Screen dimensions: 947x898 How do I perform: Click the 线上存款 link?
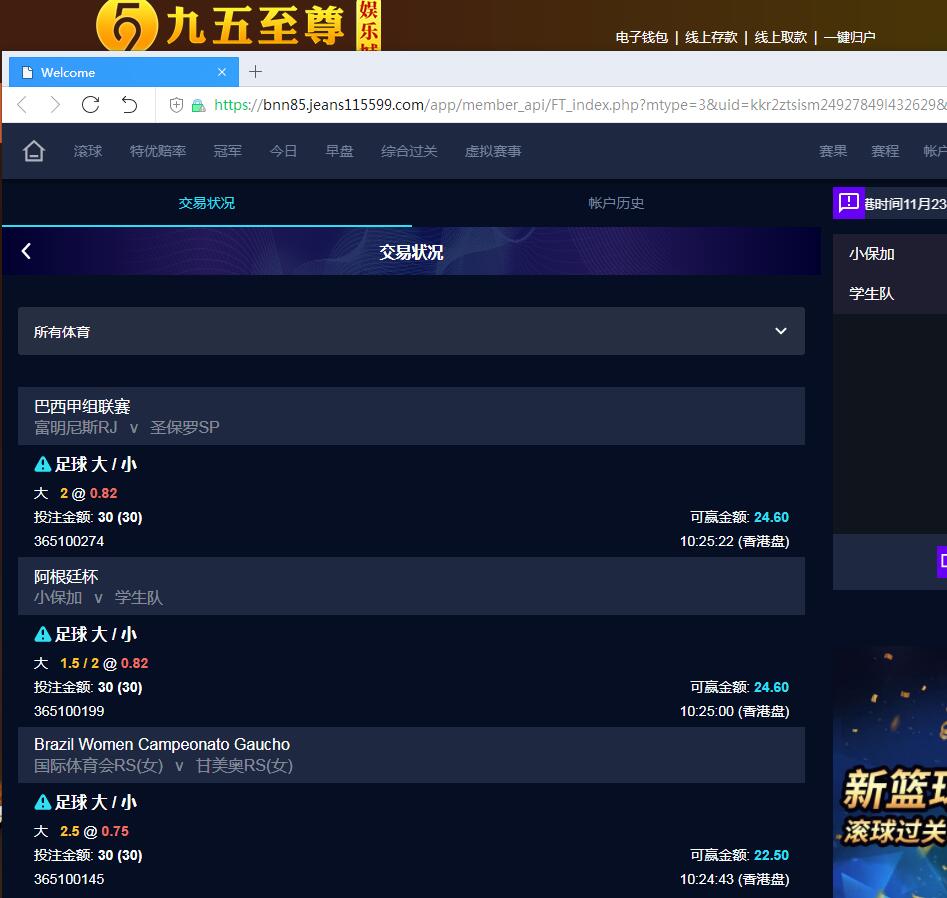pyautogui.click(x=711, y=37)
